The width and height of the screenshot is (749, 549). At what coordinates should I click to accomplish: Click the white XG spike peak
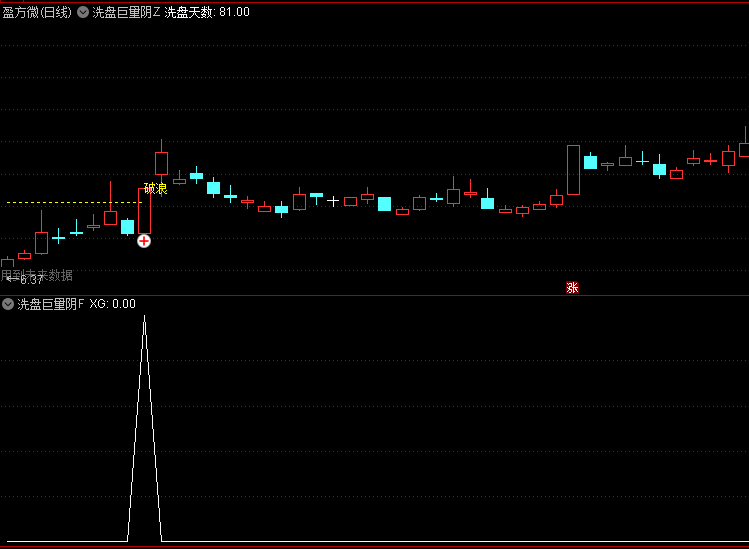(x=145, y=318)
